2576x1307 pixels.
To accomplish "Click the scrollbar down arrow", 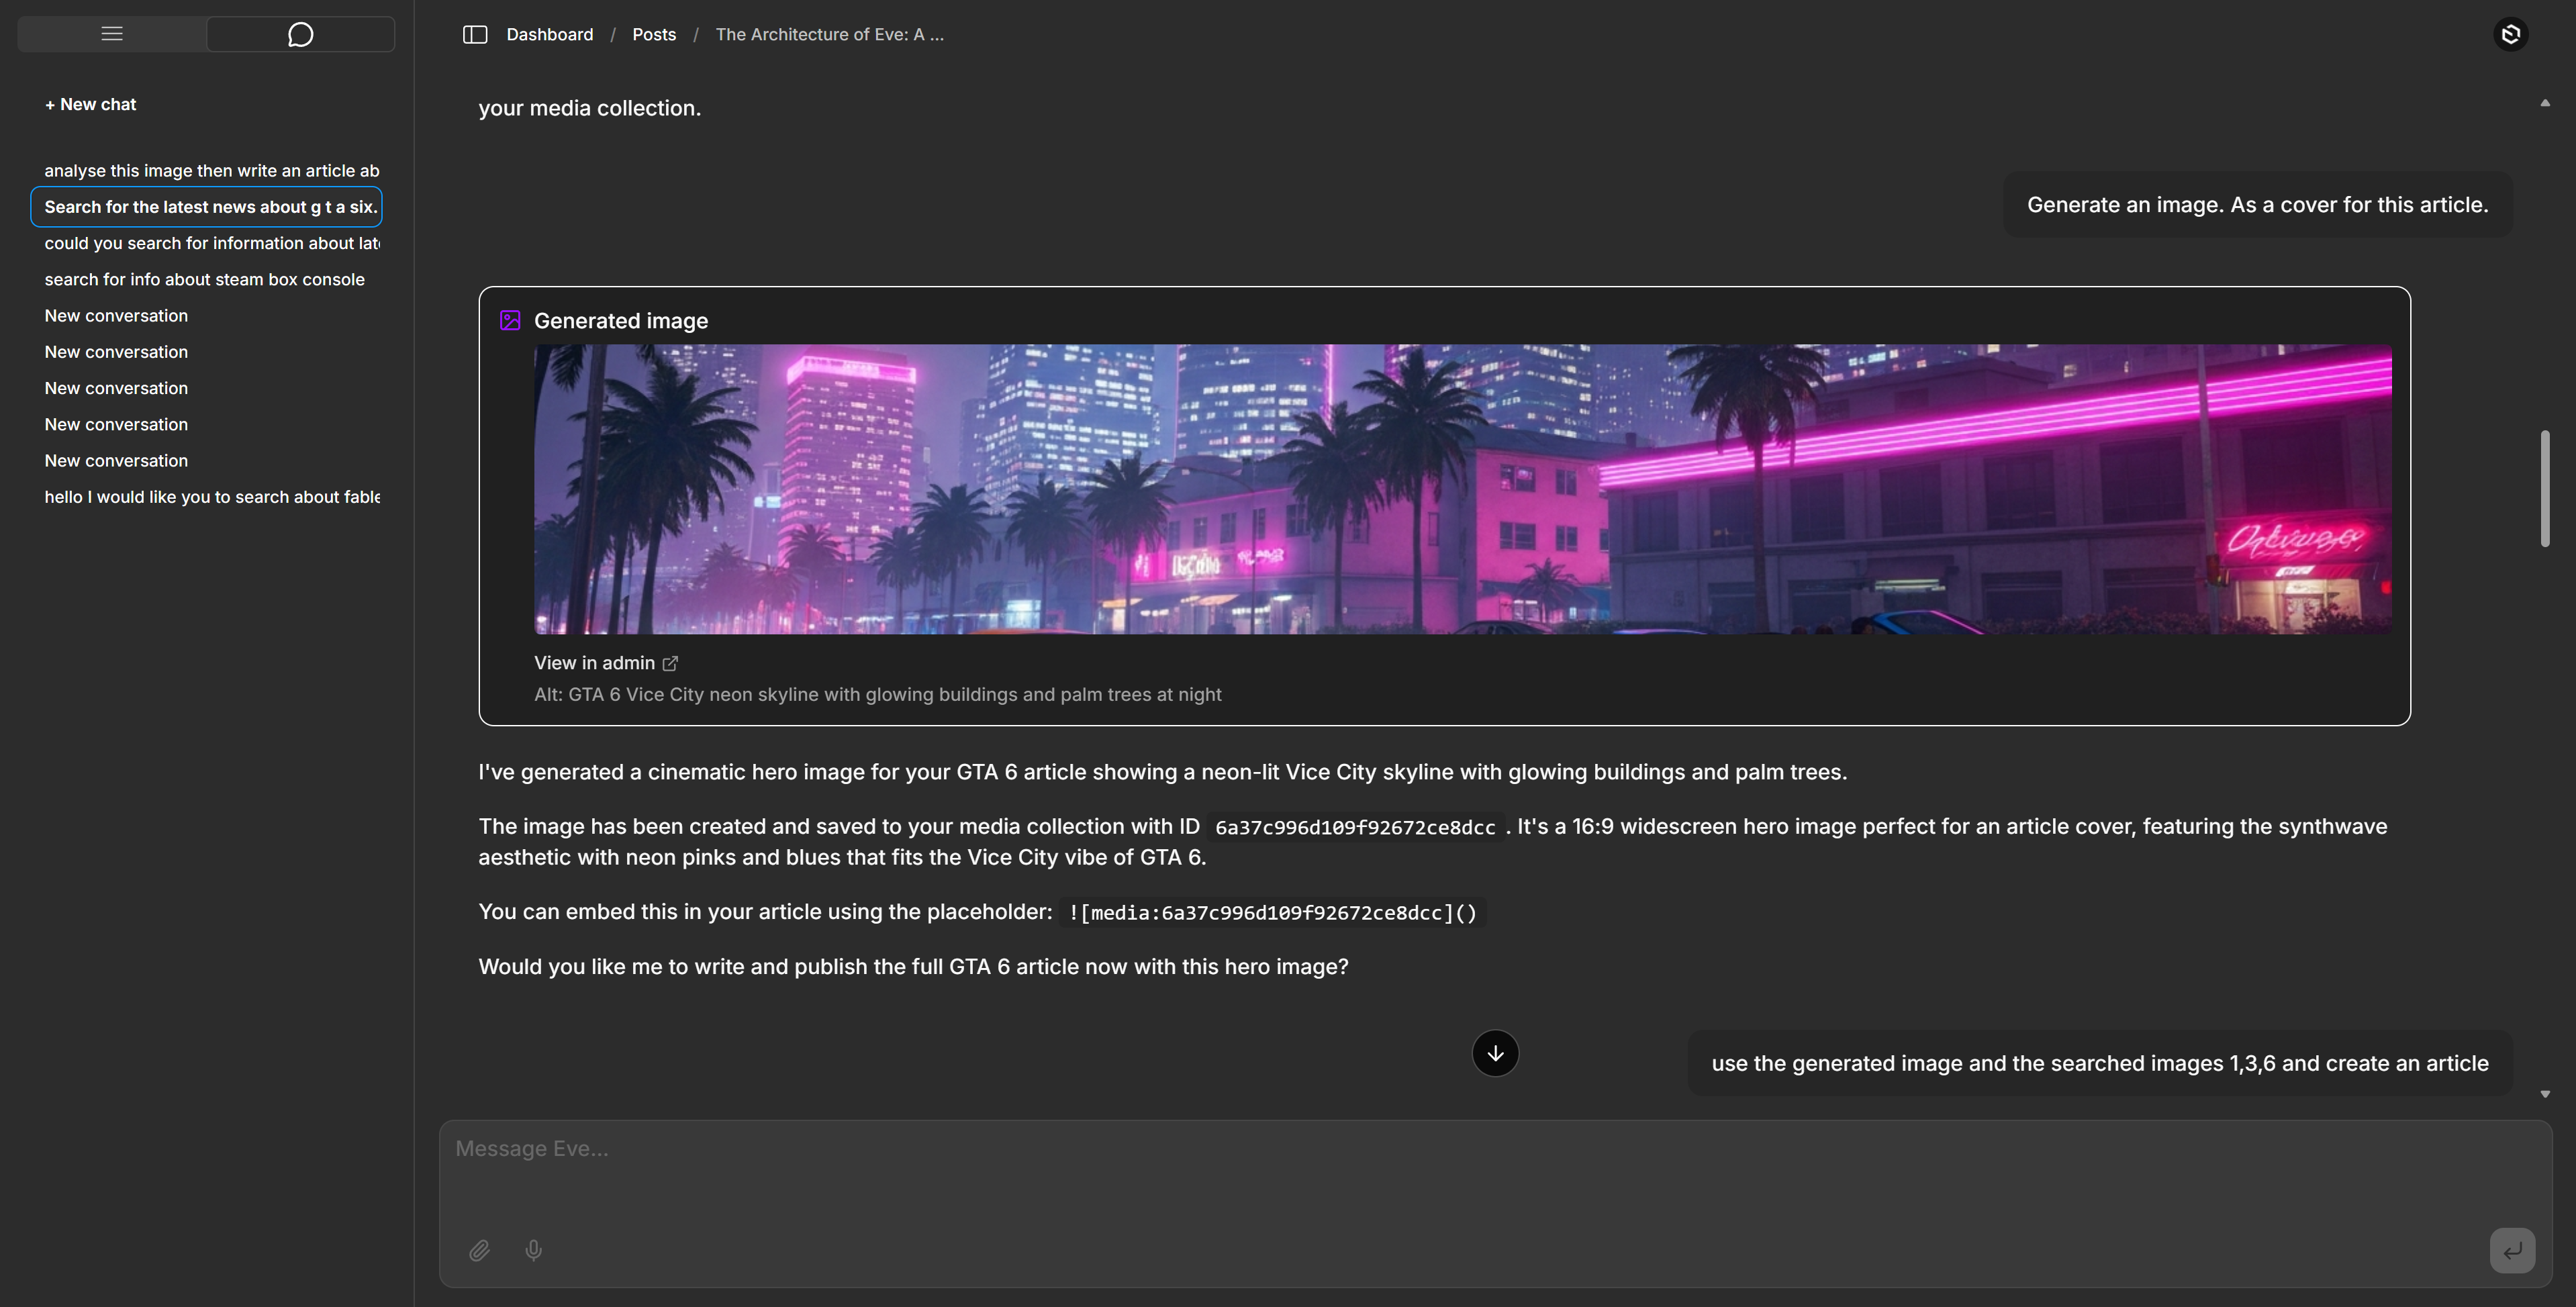I will click(x=2545, y=1094).
